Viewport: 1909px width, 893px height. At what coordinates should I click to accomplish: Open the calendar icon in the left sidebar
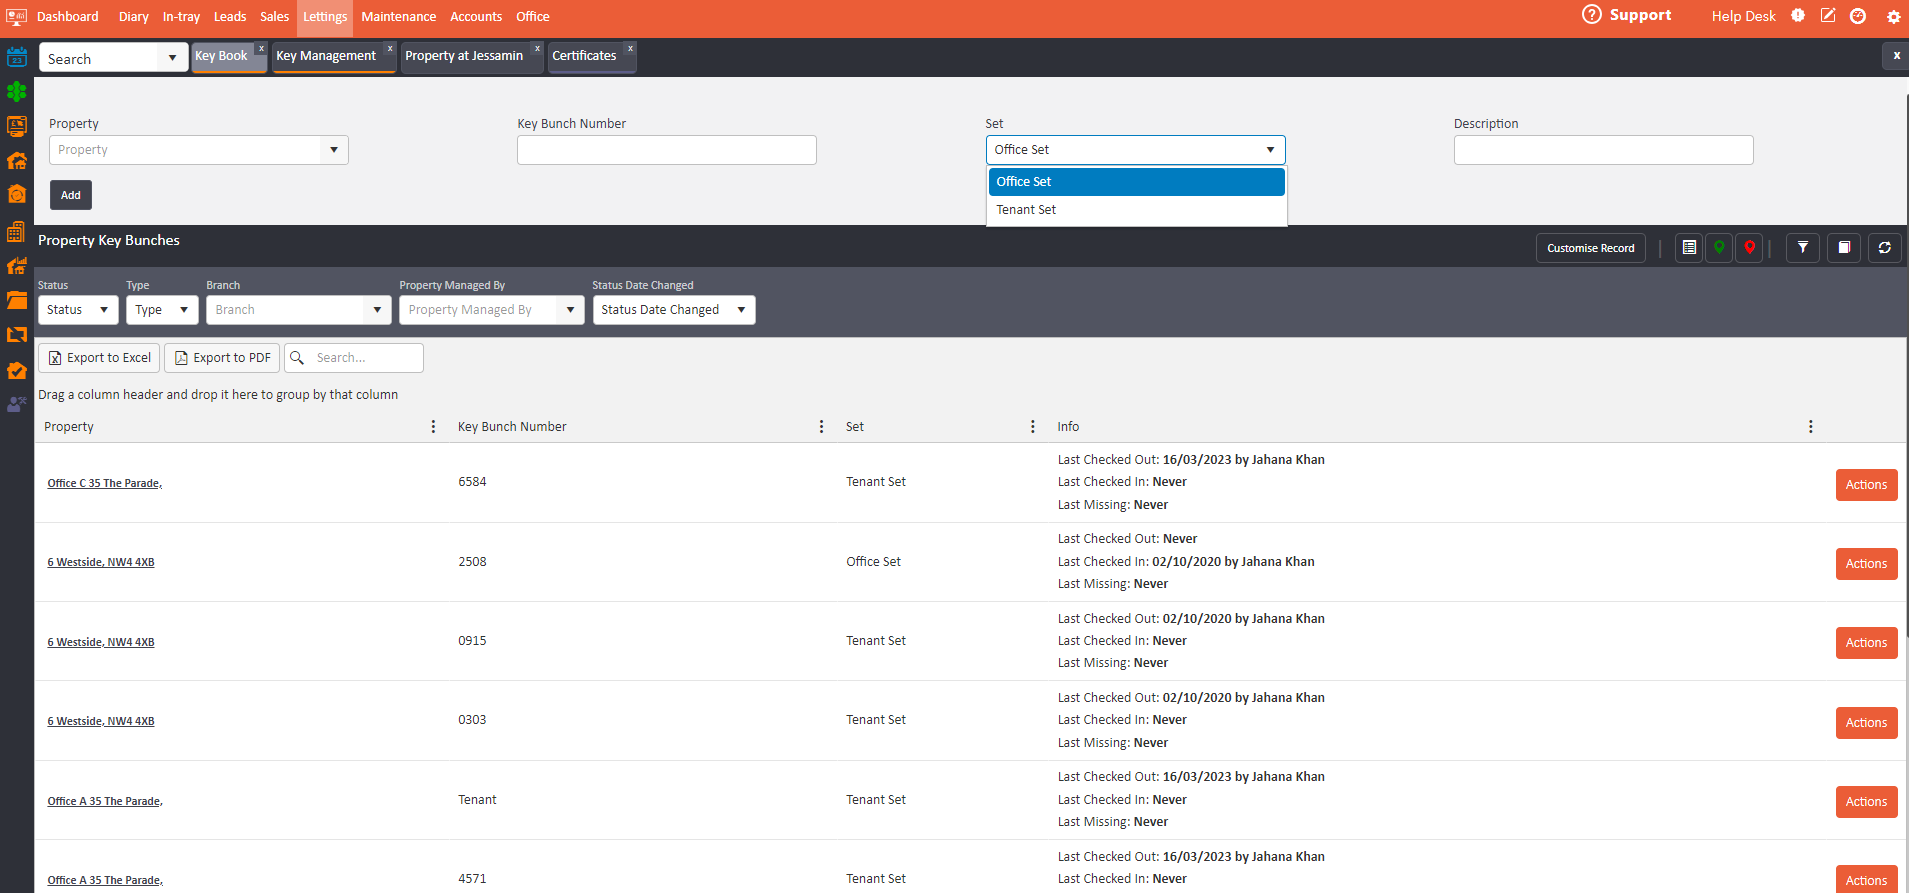click(17, 57)
